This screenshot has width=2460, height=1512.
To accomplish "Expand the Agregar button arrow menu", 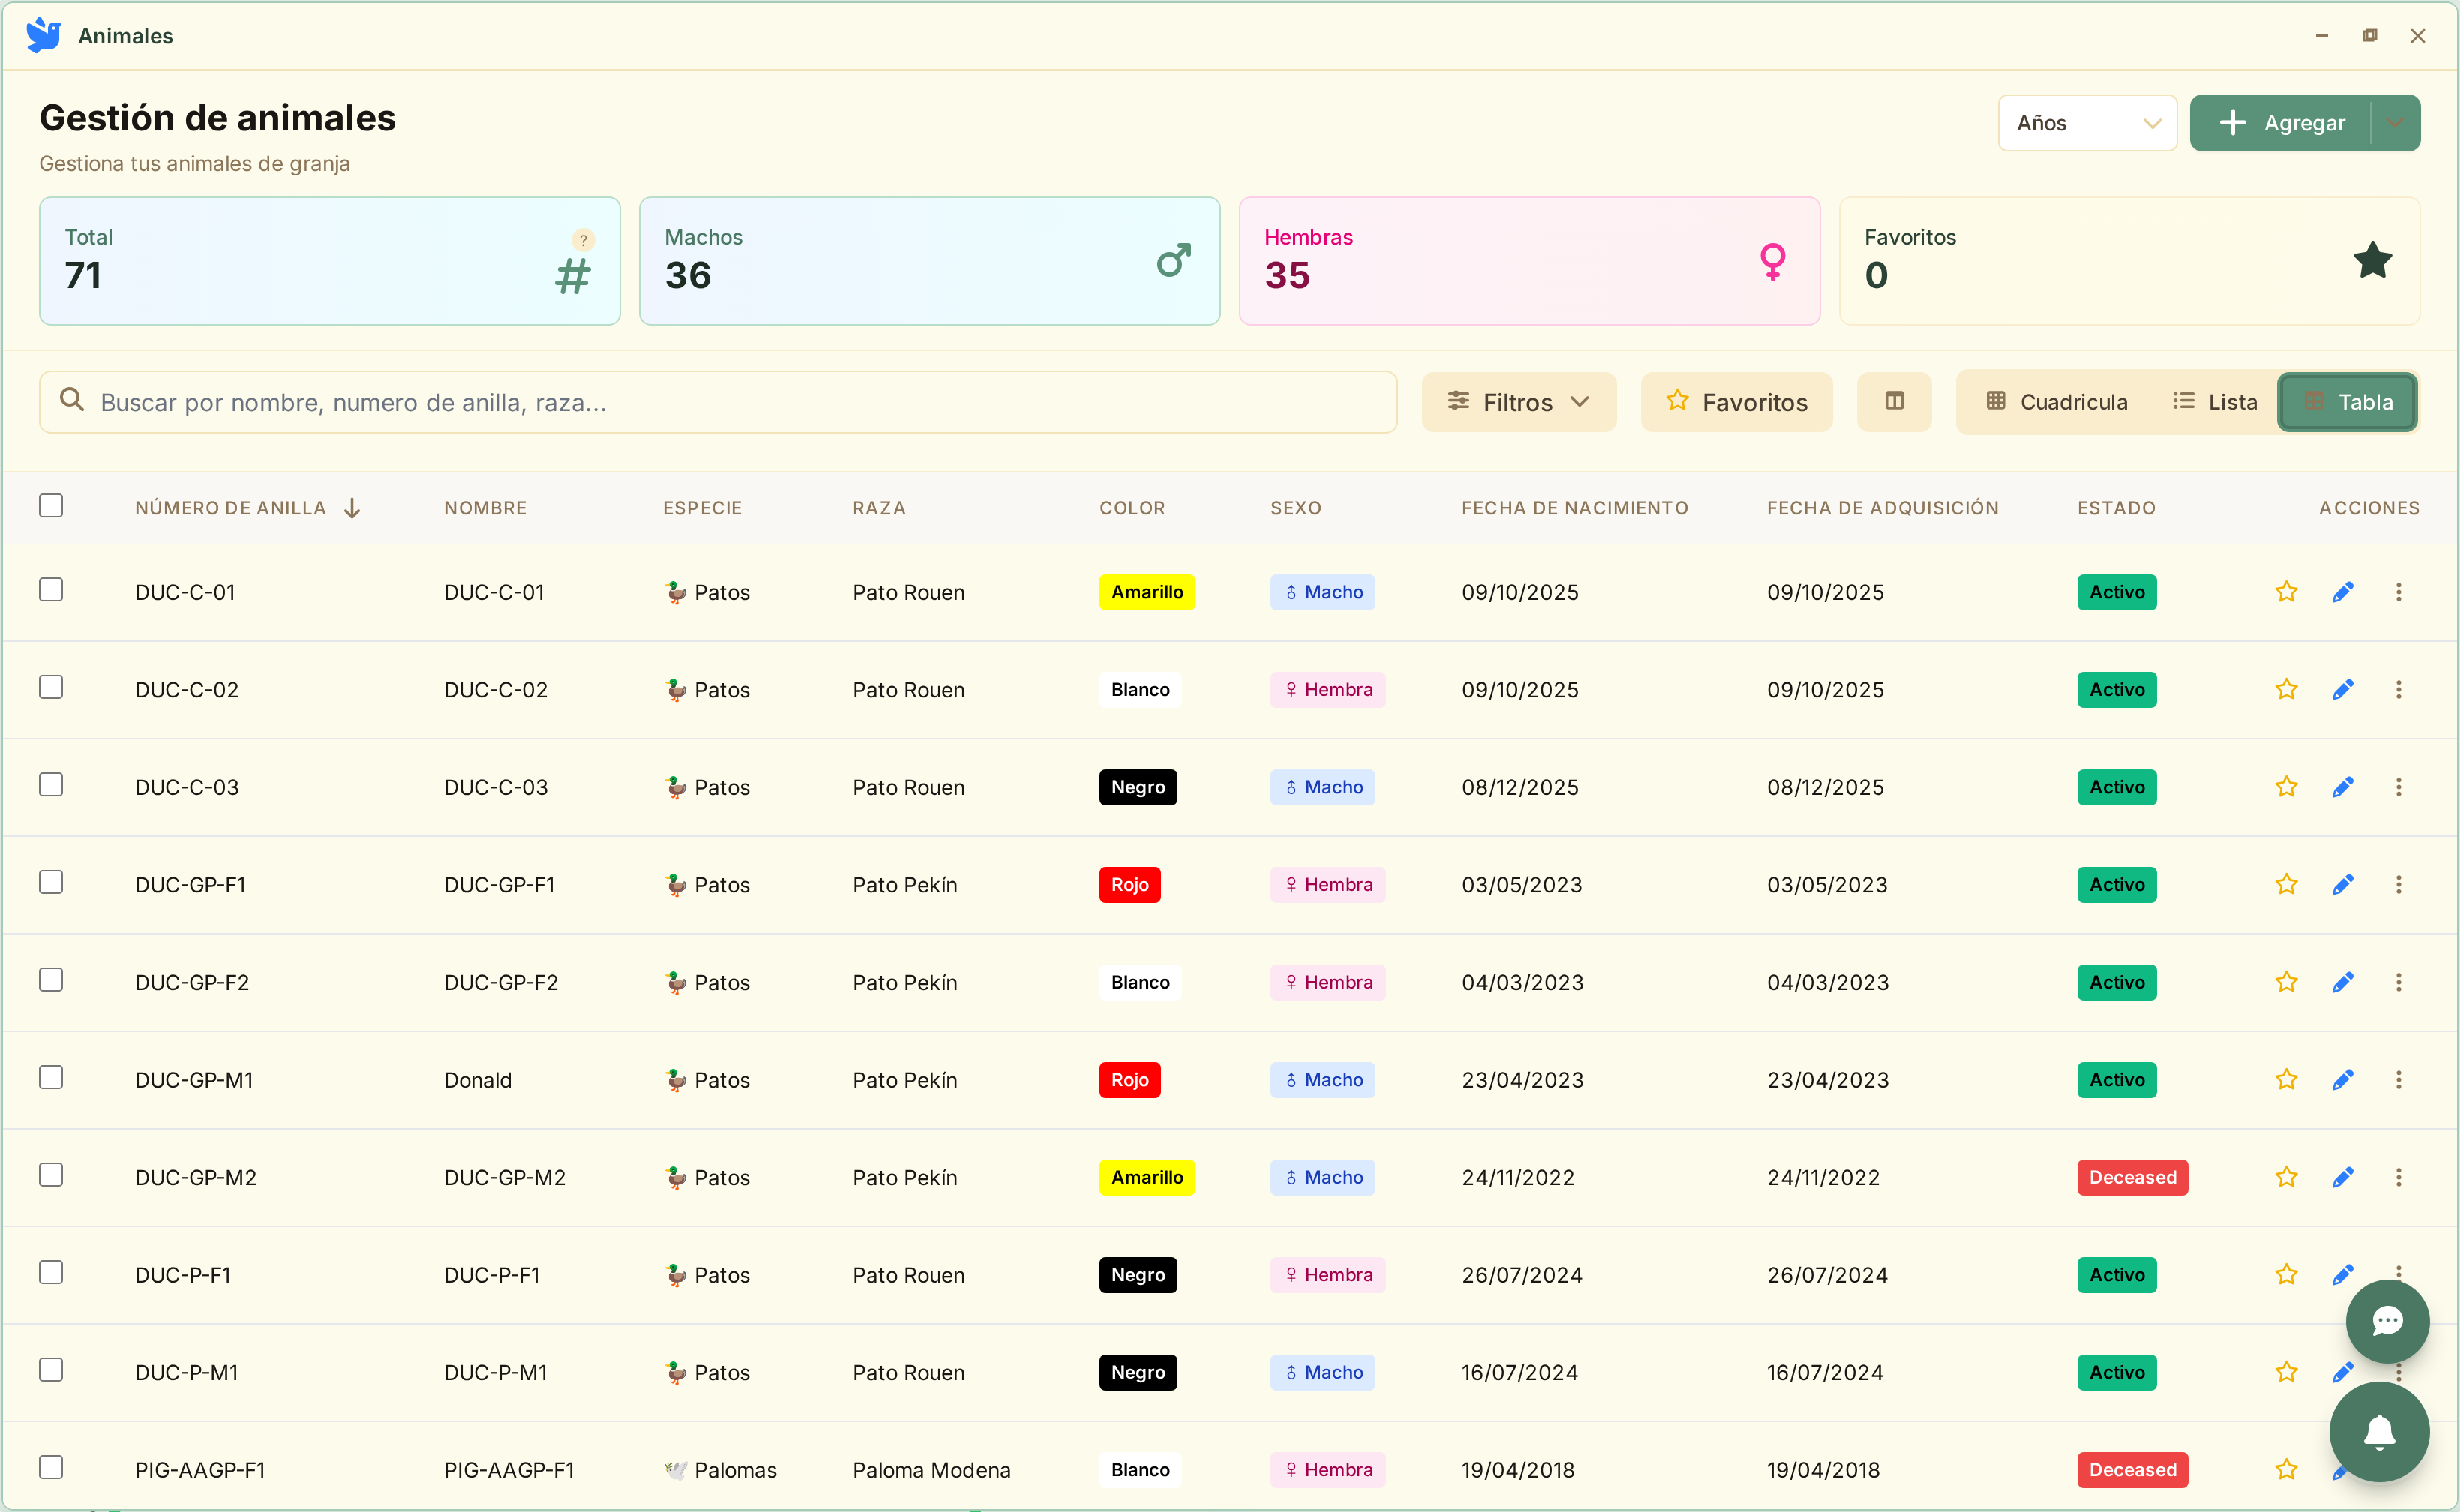I will click(2394, 123).
